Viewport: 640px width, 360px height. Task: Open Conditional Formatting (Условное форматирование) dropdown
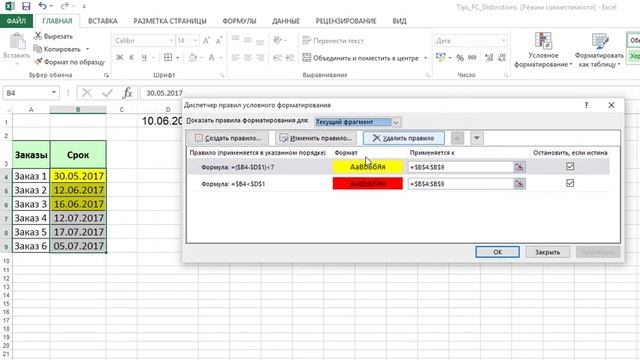pyautogui.click(x=543, y=50)
